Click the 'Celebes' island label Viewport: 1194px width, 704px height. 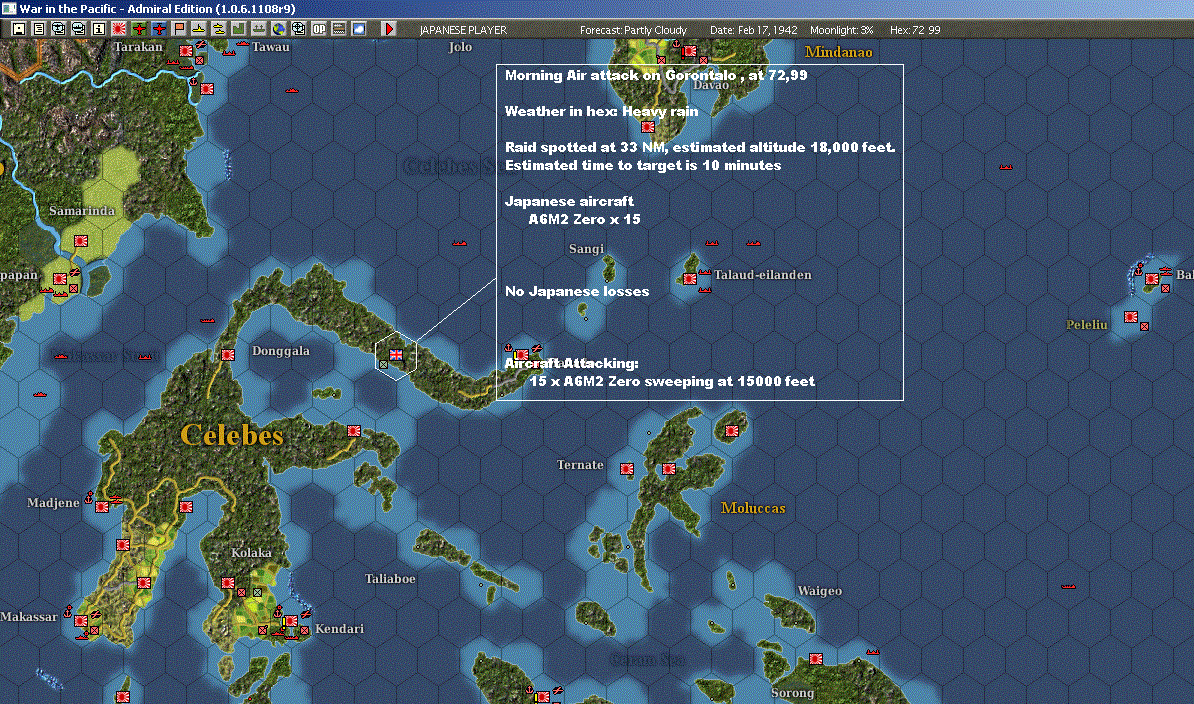click(232, 435)
